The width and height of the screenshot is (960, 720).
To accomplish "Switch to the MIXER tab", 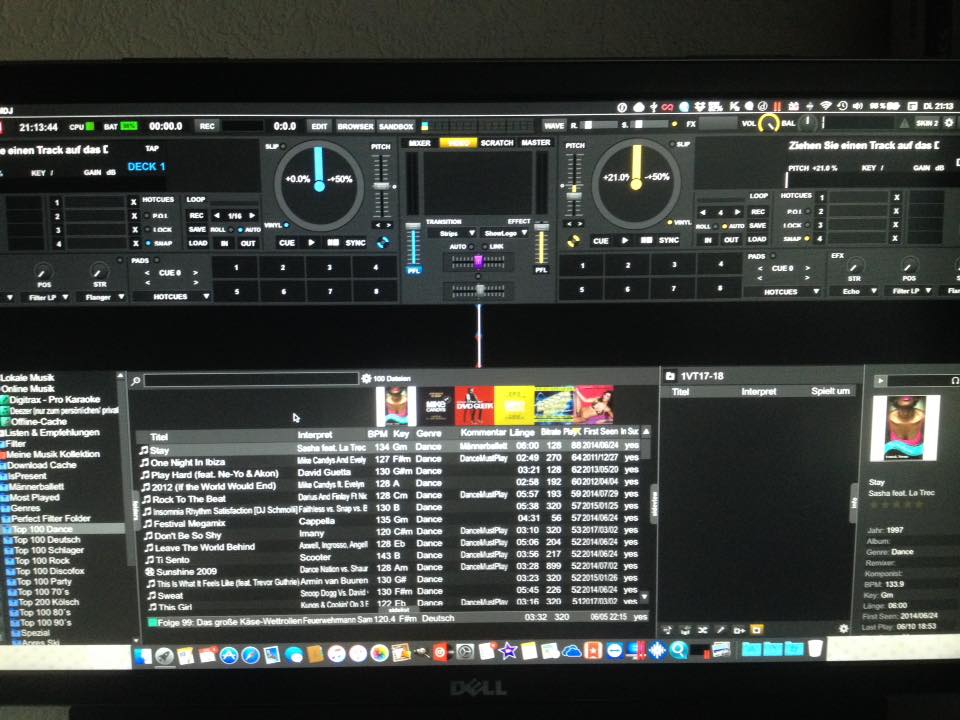I will [x=419, y=143].
